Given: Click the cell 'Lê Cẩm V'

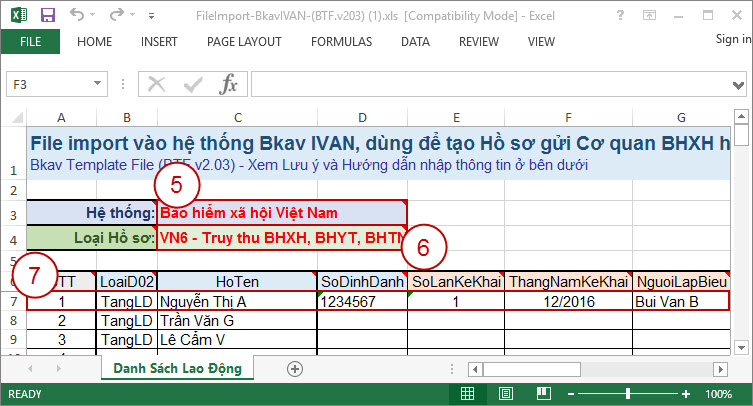Looking at the screenshot, I should 237,340.
